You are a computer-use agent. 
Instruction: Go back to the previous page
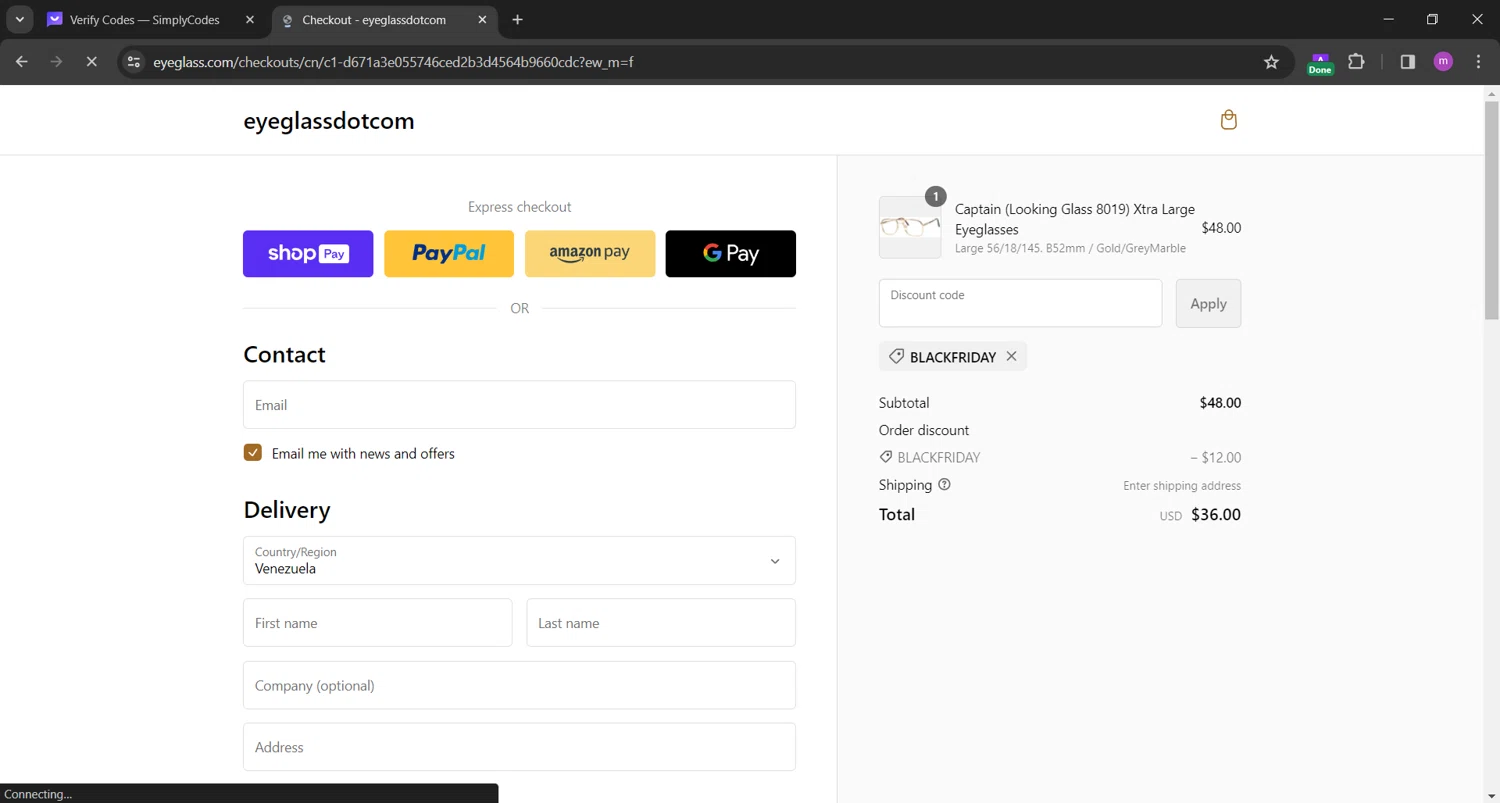click(x=22, y=62)
